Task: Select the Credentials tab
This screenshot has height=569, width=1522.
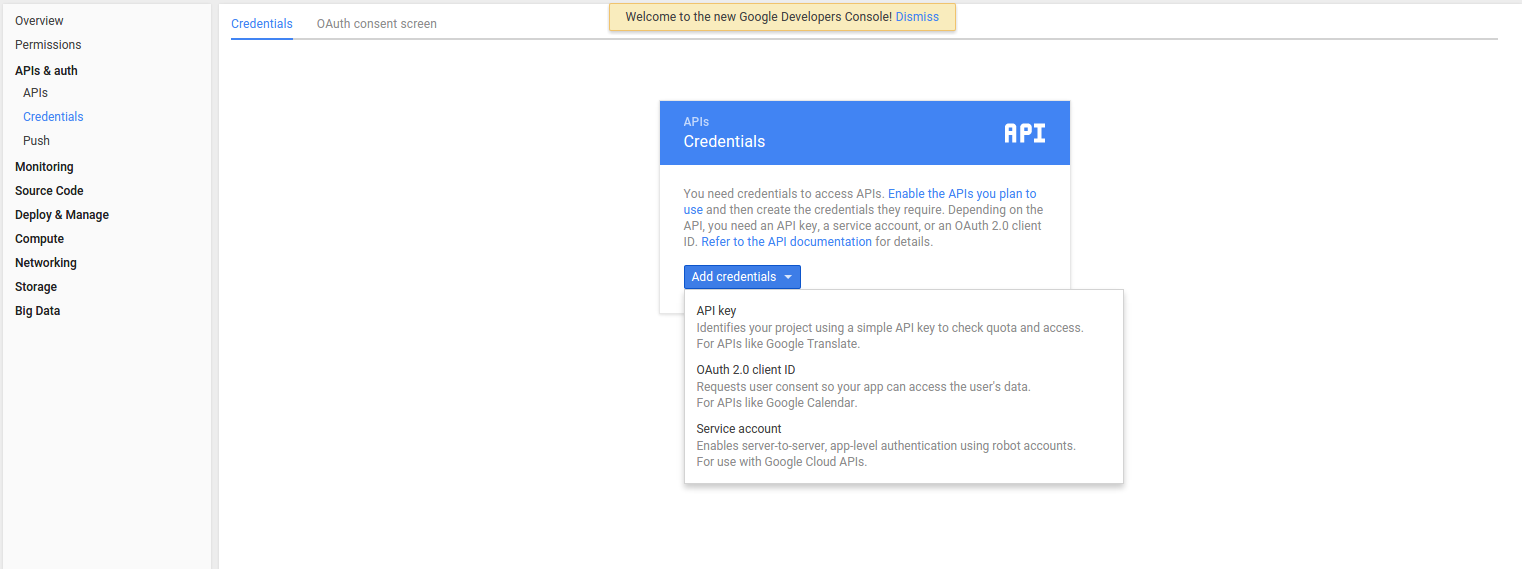Action: point(262,24)
